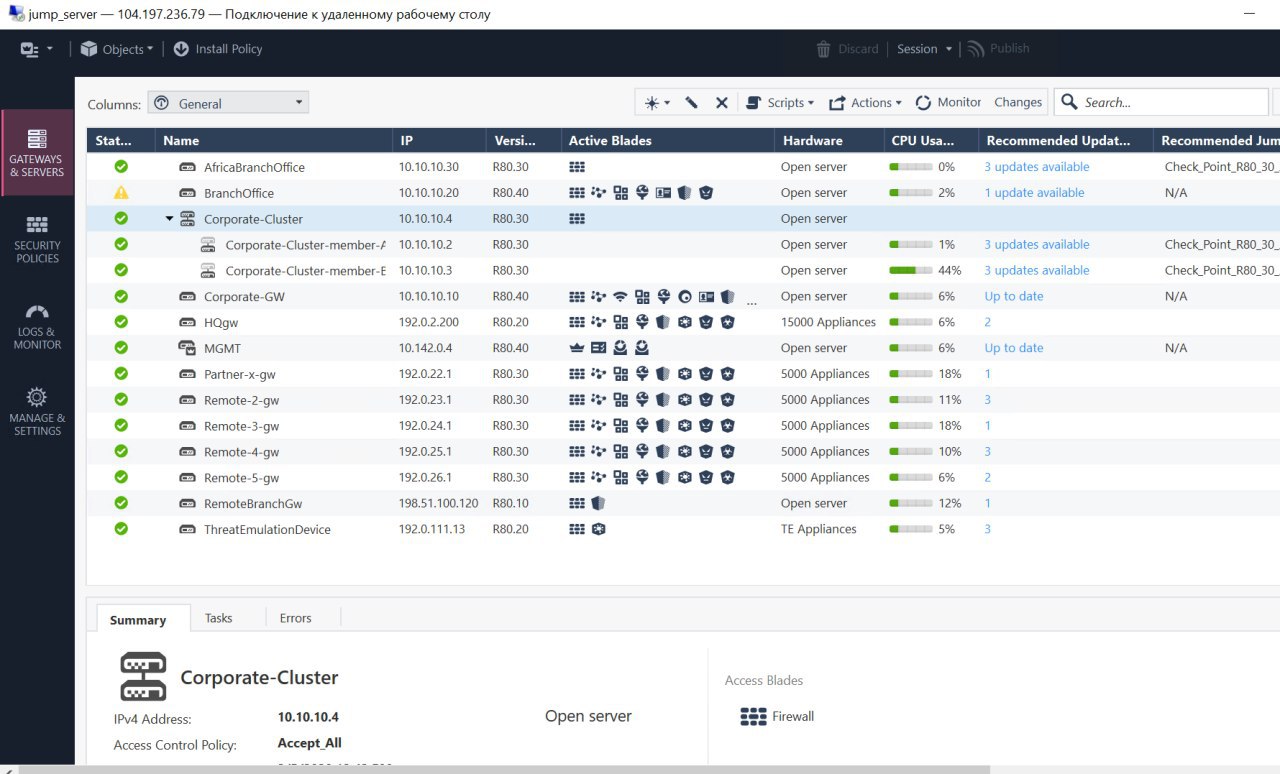Click Discard in the session toolbar
Viewport: 1280px width, 774px height.
[x=847, y=49]
